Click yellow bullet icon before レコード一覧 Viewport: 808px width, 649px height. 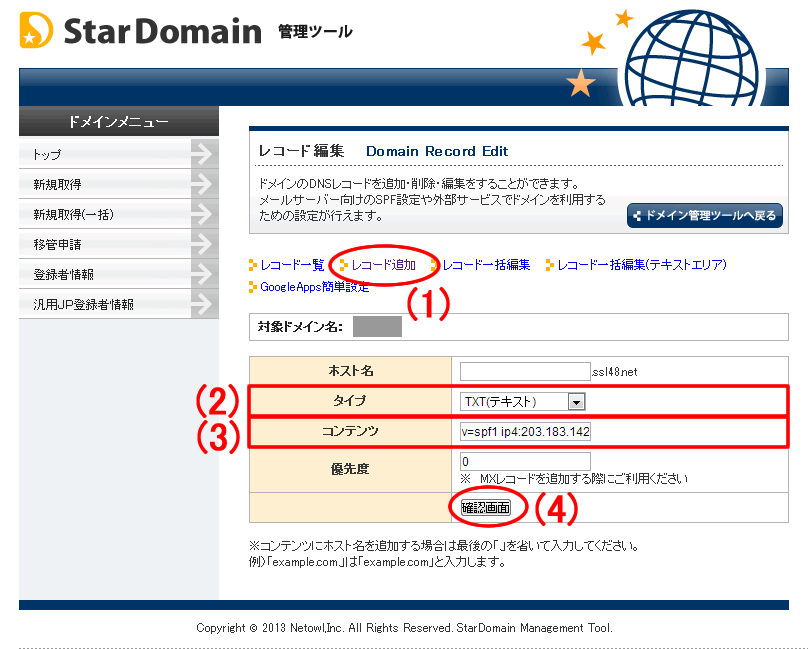coord(252,265)
